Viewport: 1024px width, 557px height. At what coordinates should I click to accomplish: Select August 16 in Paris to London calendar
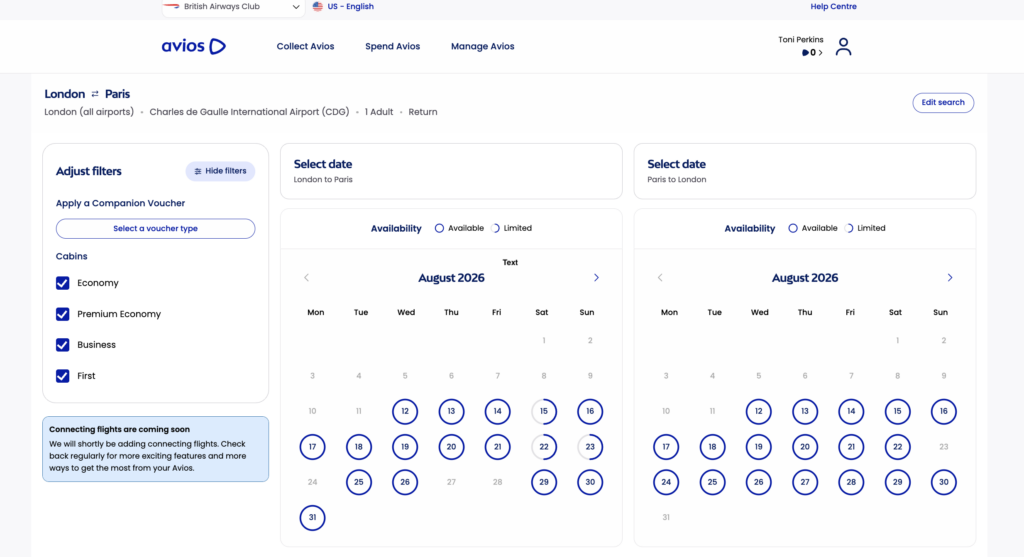click(944, 411)
